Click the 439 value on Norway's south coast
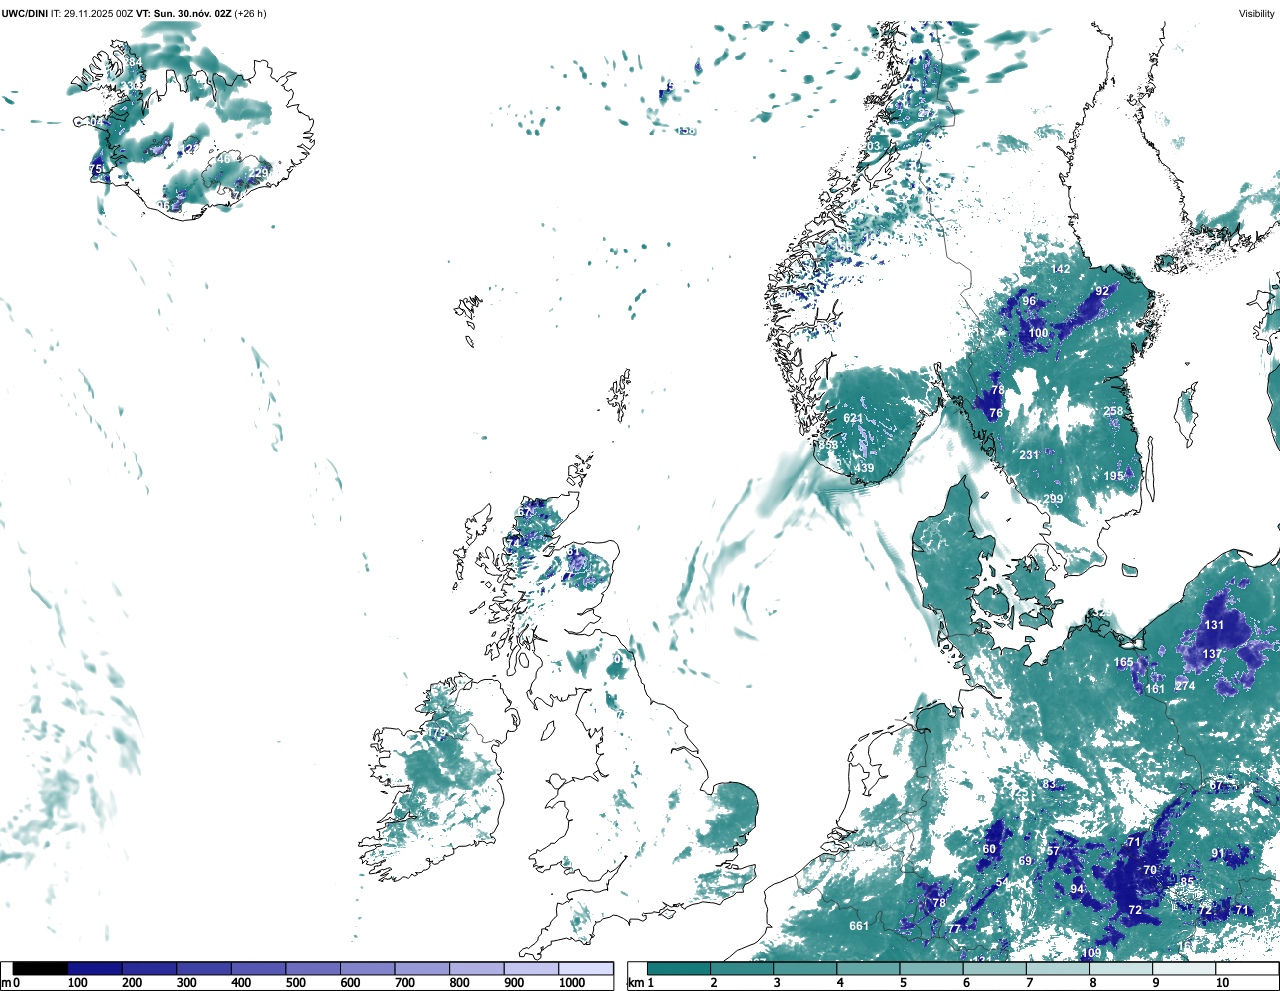The width and height of the screenshot is (1280, 991). (x=864, y=468)
